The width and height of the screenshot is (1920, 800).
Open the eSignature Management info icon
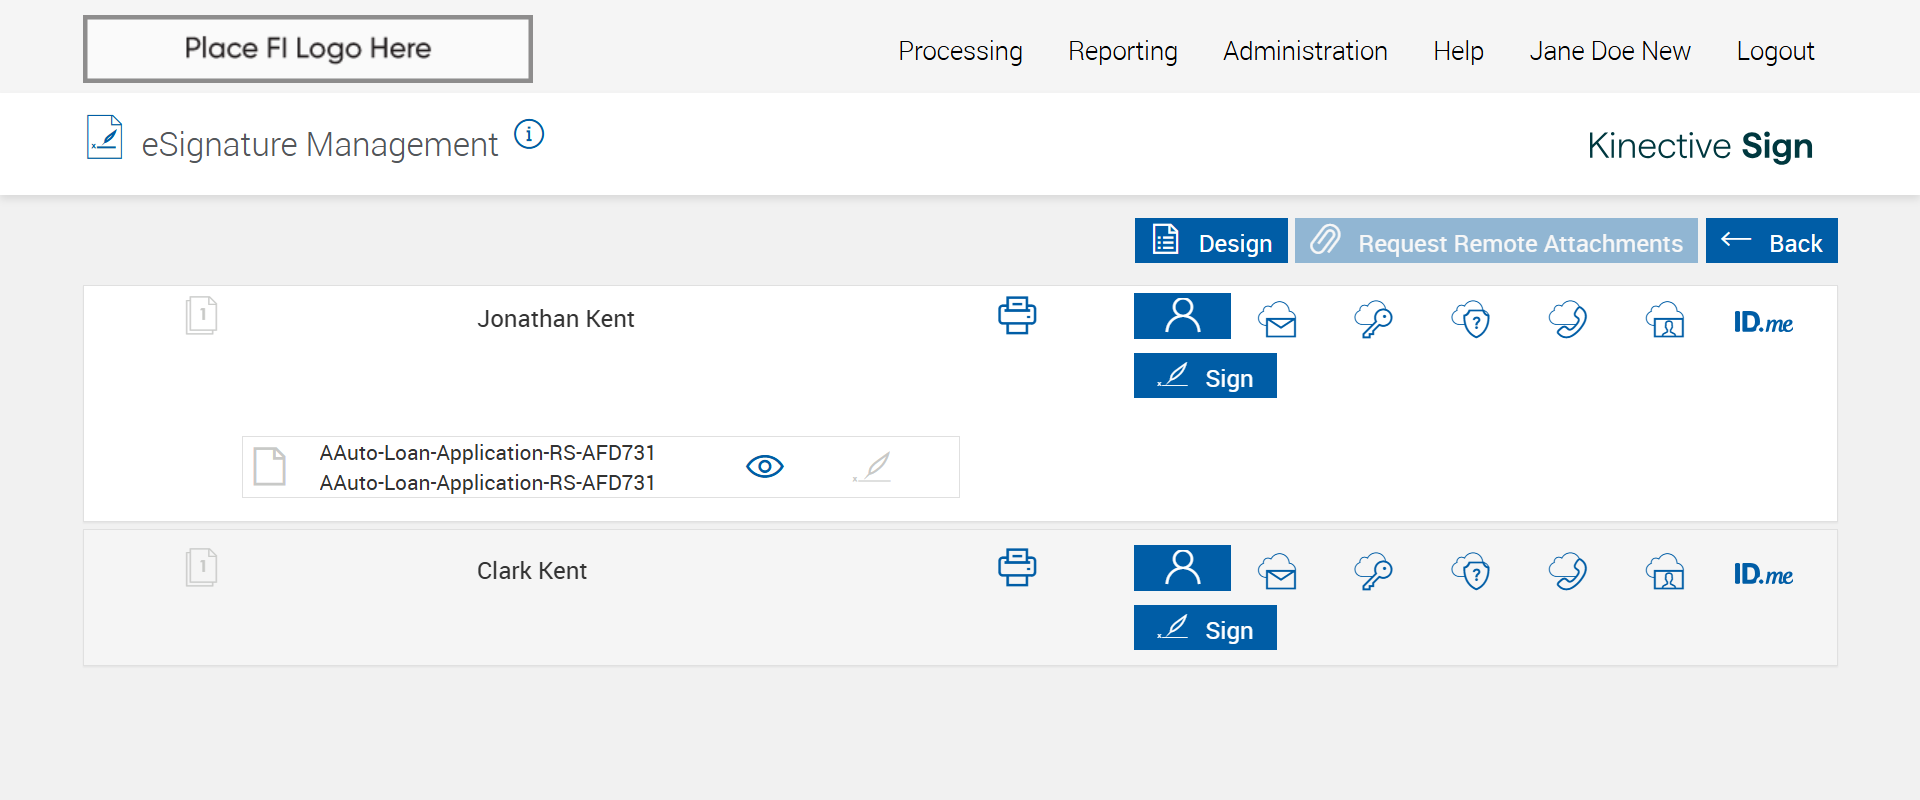click(x=529, y=134)
